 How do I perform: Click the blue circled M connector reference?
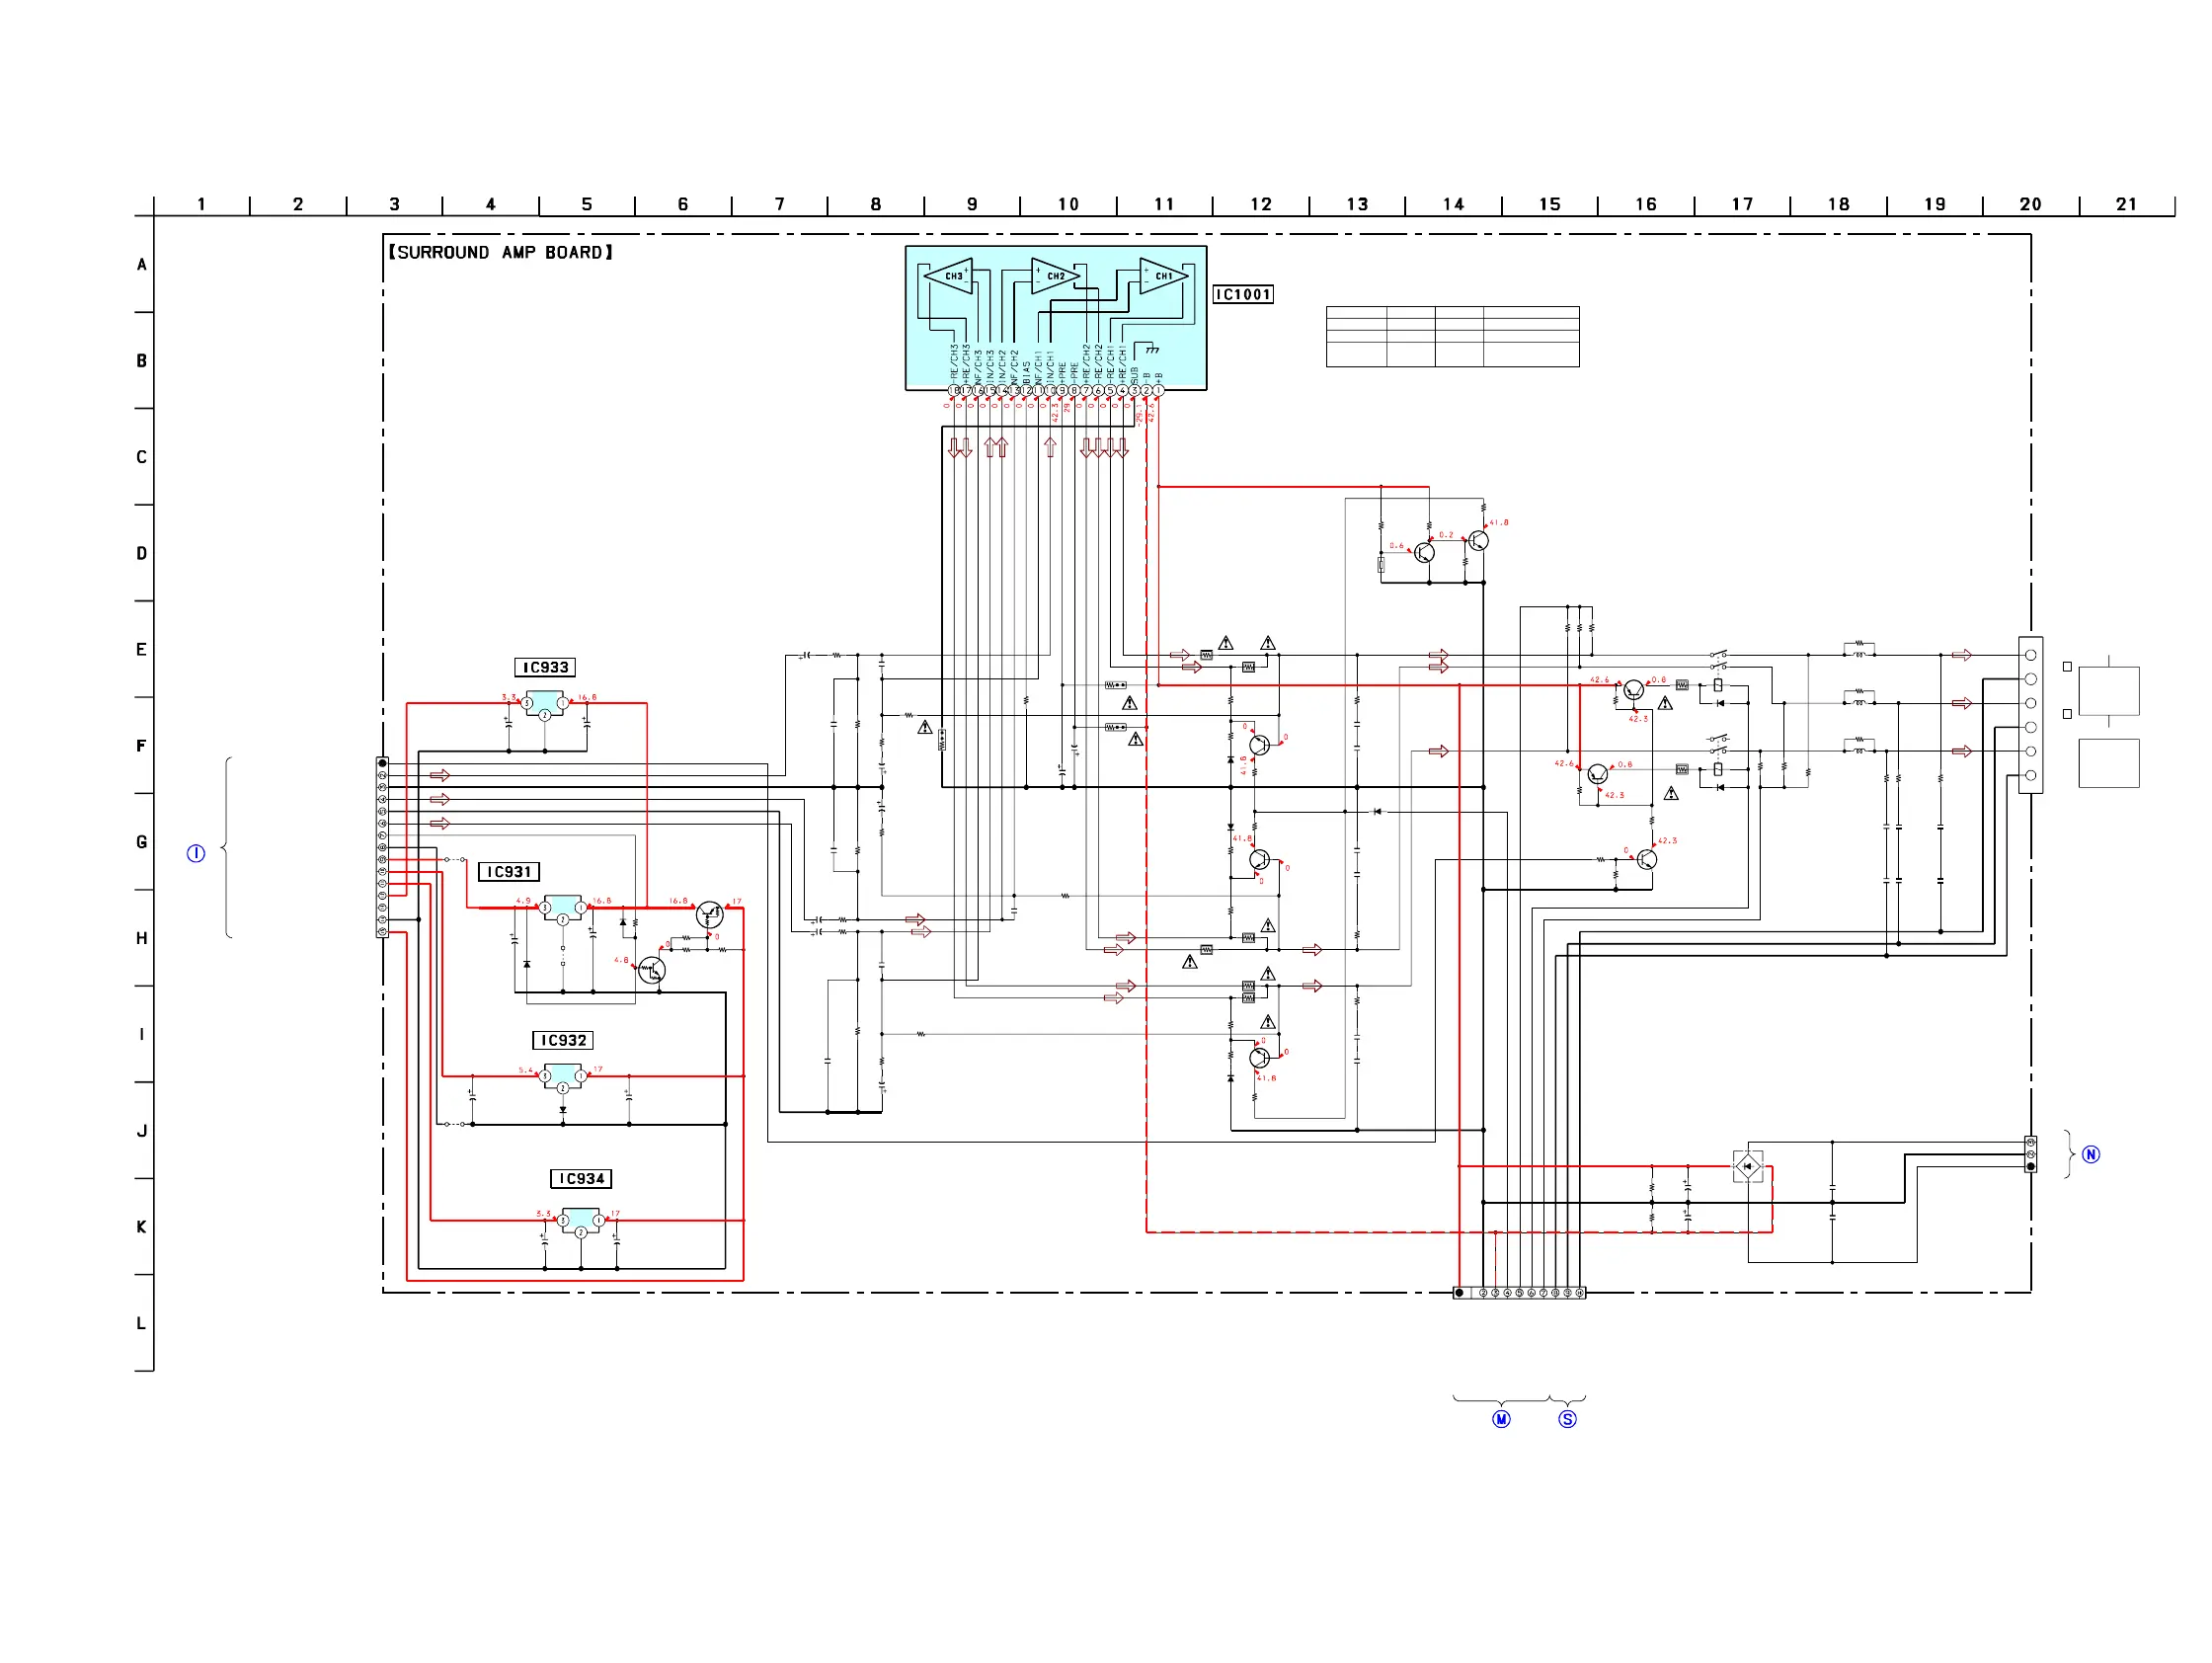tap(1501, 1419)
